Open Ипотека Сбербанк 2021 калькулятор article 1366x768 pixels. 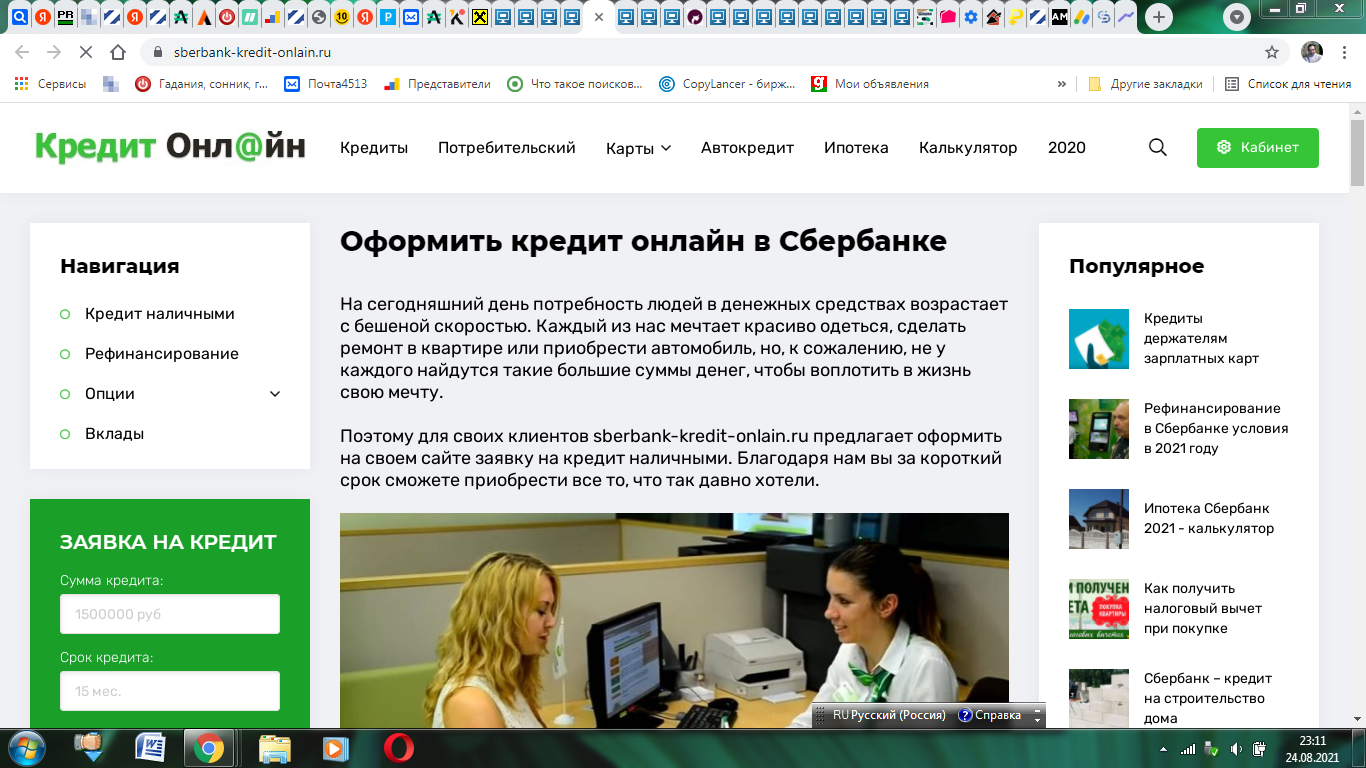point(1209,518)
